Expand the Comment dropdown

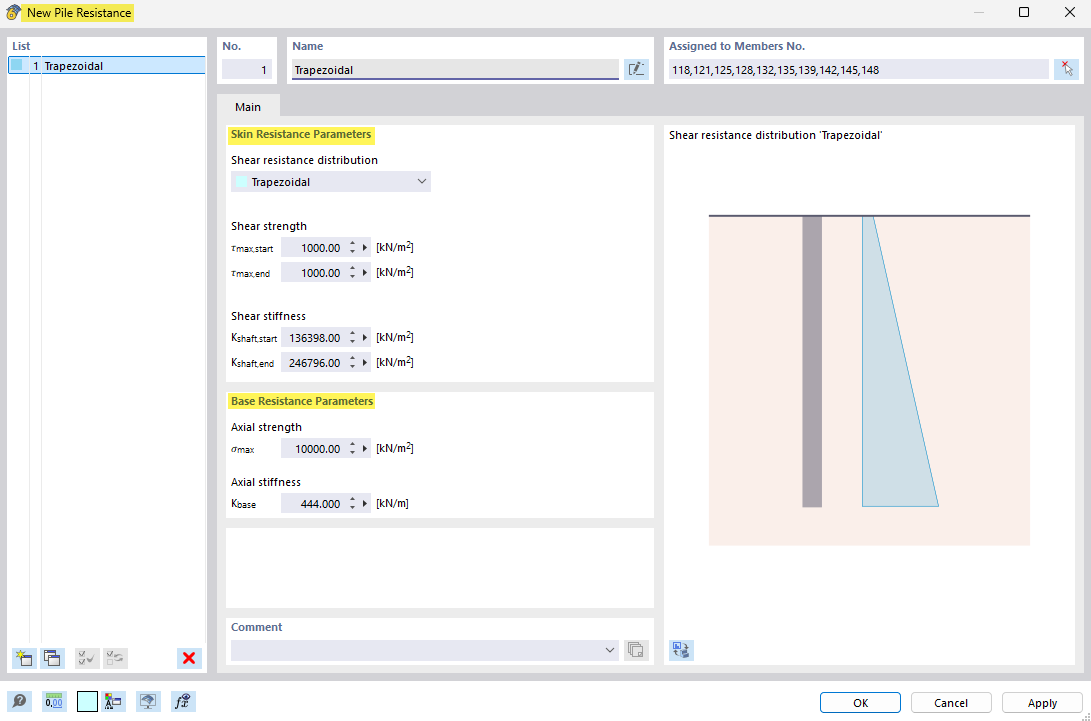(609, 650)
